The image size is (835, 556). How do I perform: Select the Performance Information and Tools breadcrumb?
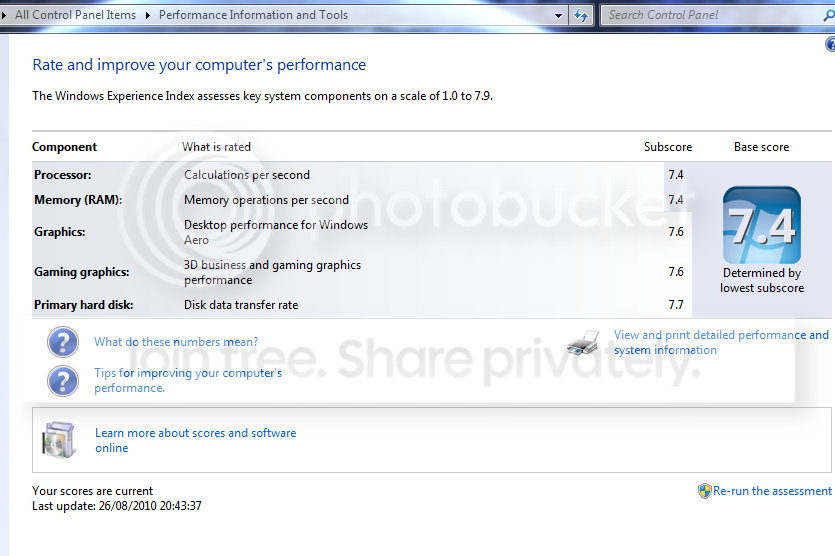click(253, 15)
